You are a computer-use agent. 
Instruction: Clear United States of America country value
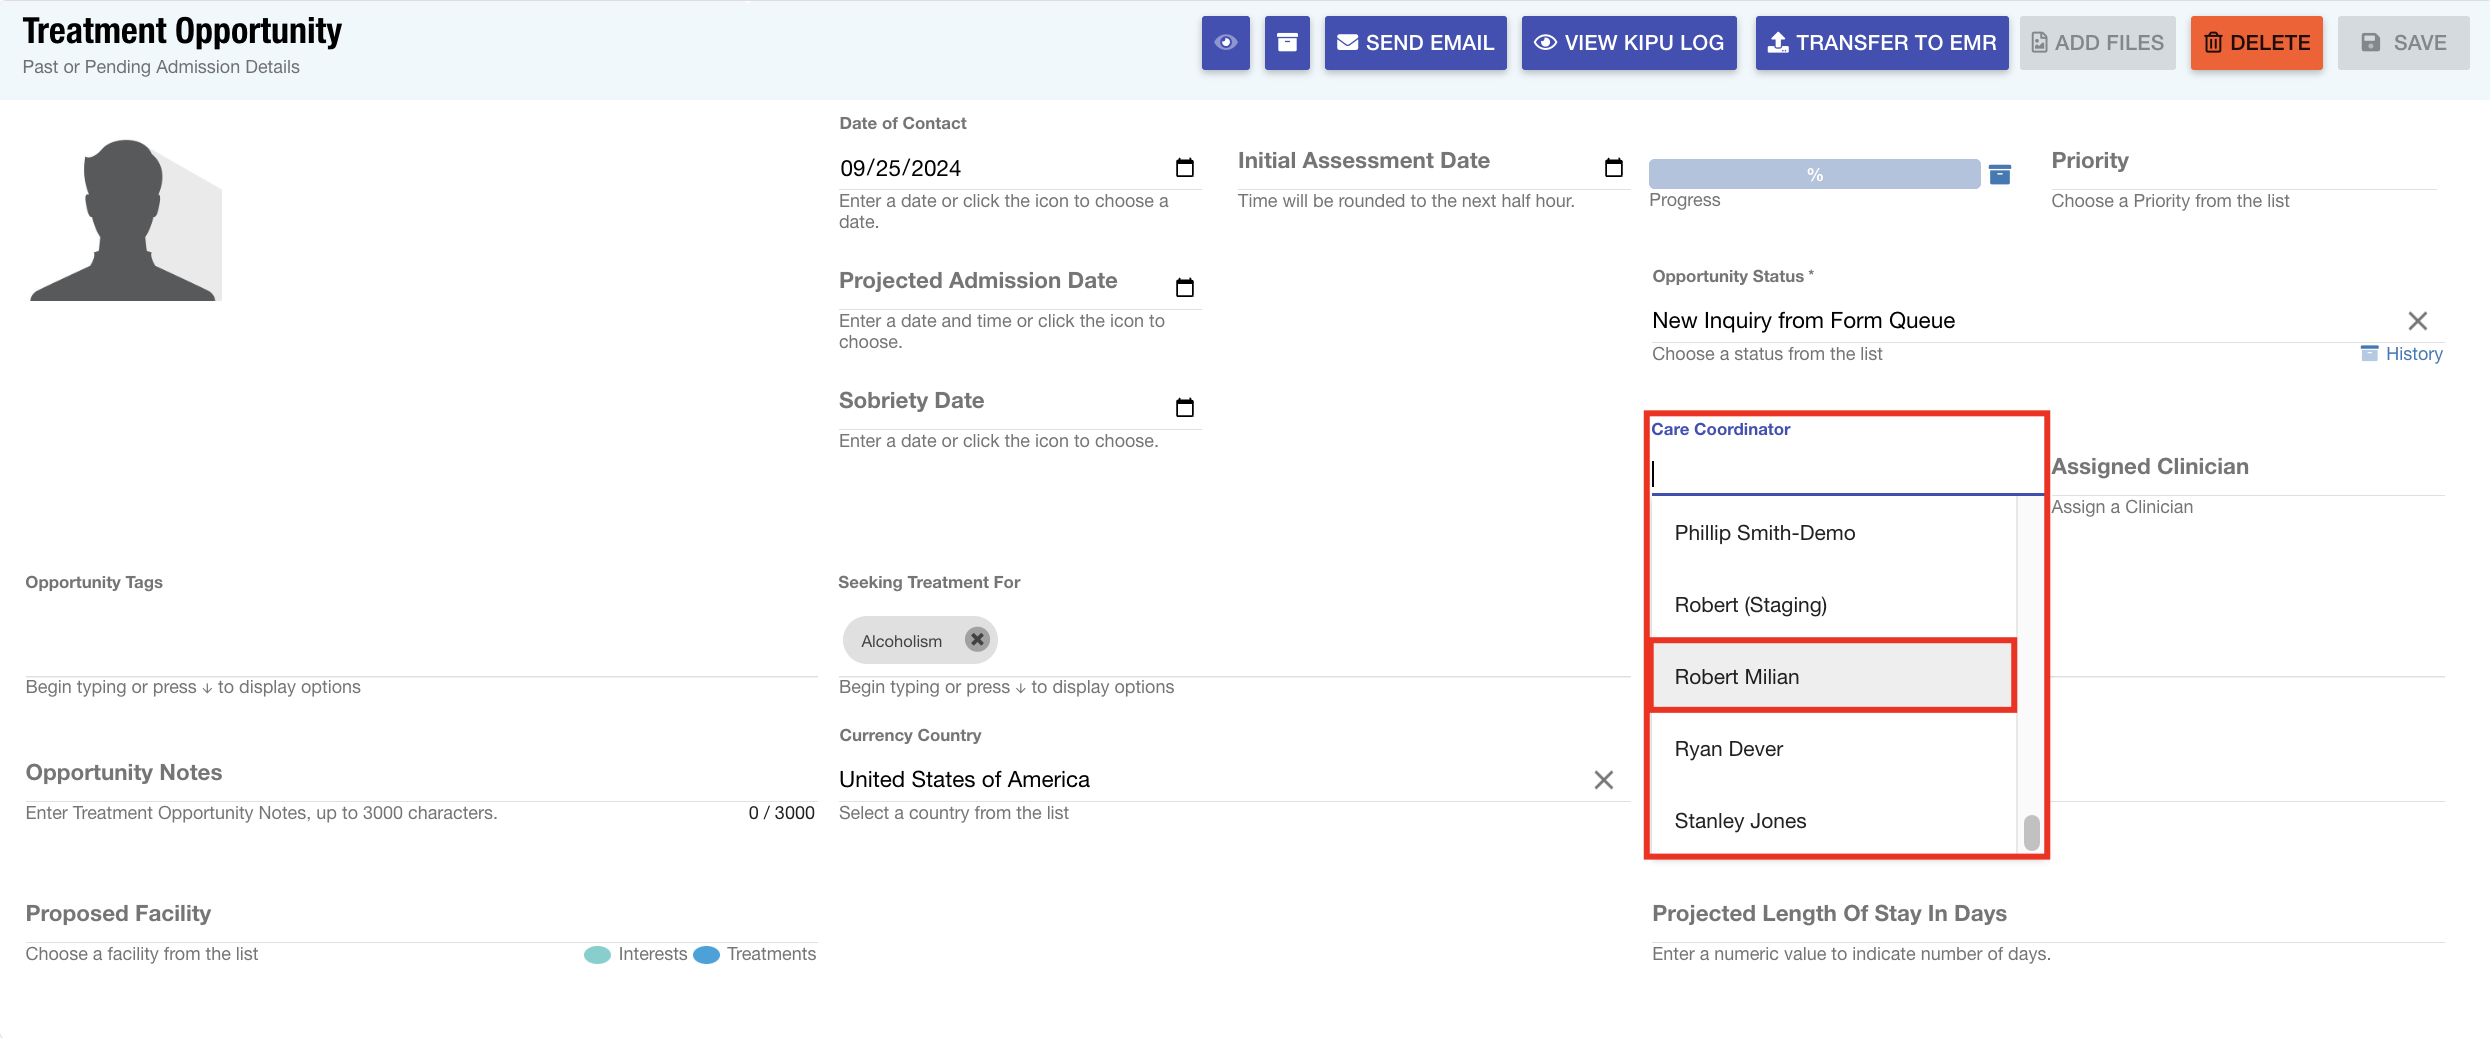[1603, 780]
